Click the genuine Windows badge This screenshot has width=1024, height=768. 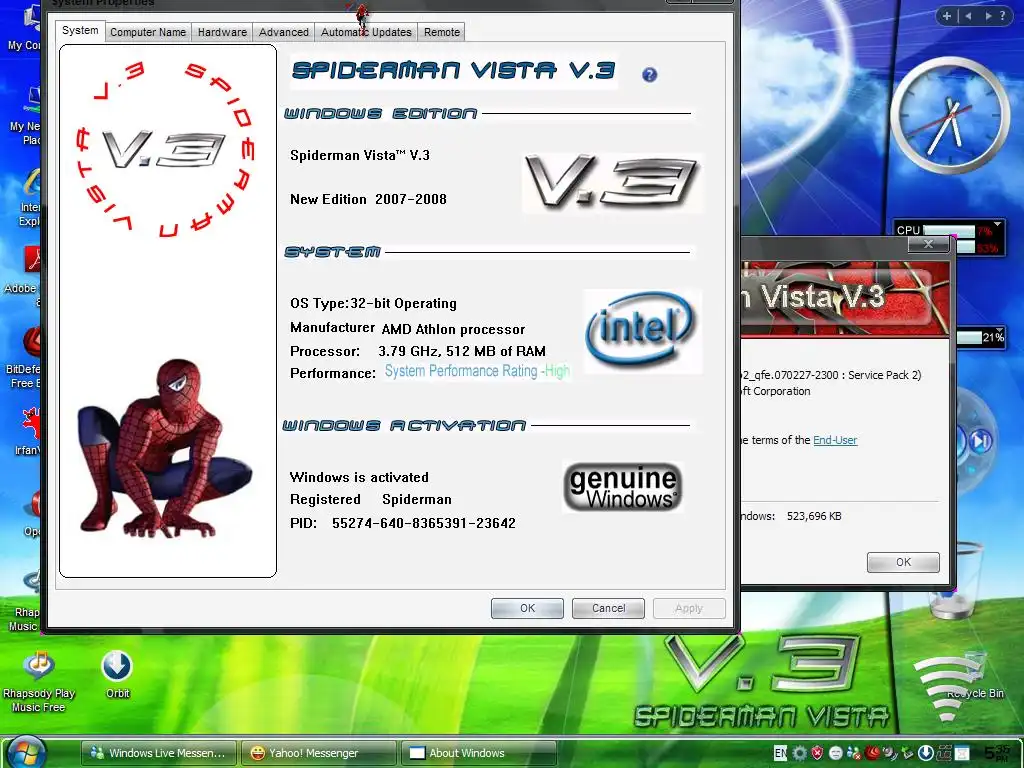tap(622, 487)
